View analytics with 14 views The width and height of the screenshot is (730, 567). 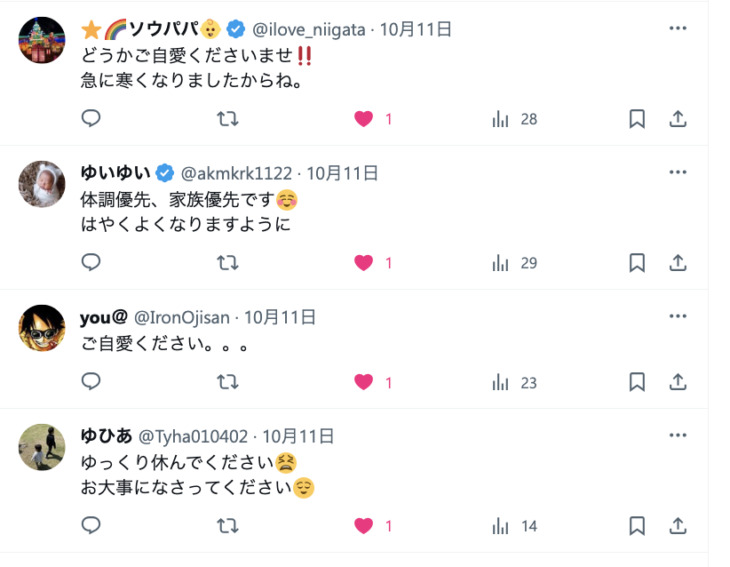click(515, 526)
